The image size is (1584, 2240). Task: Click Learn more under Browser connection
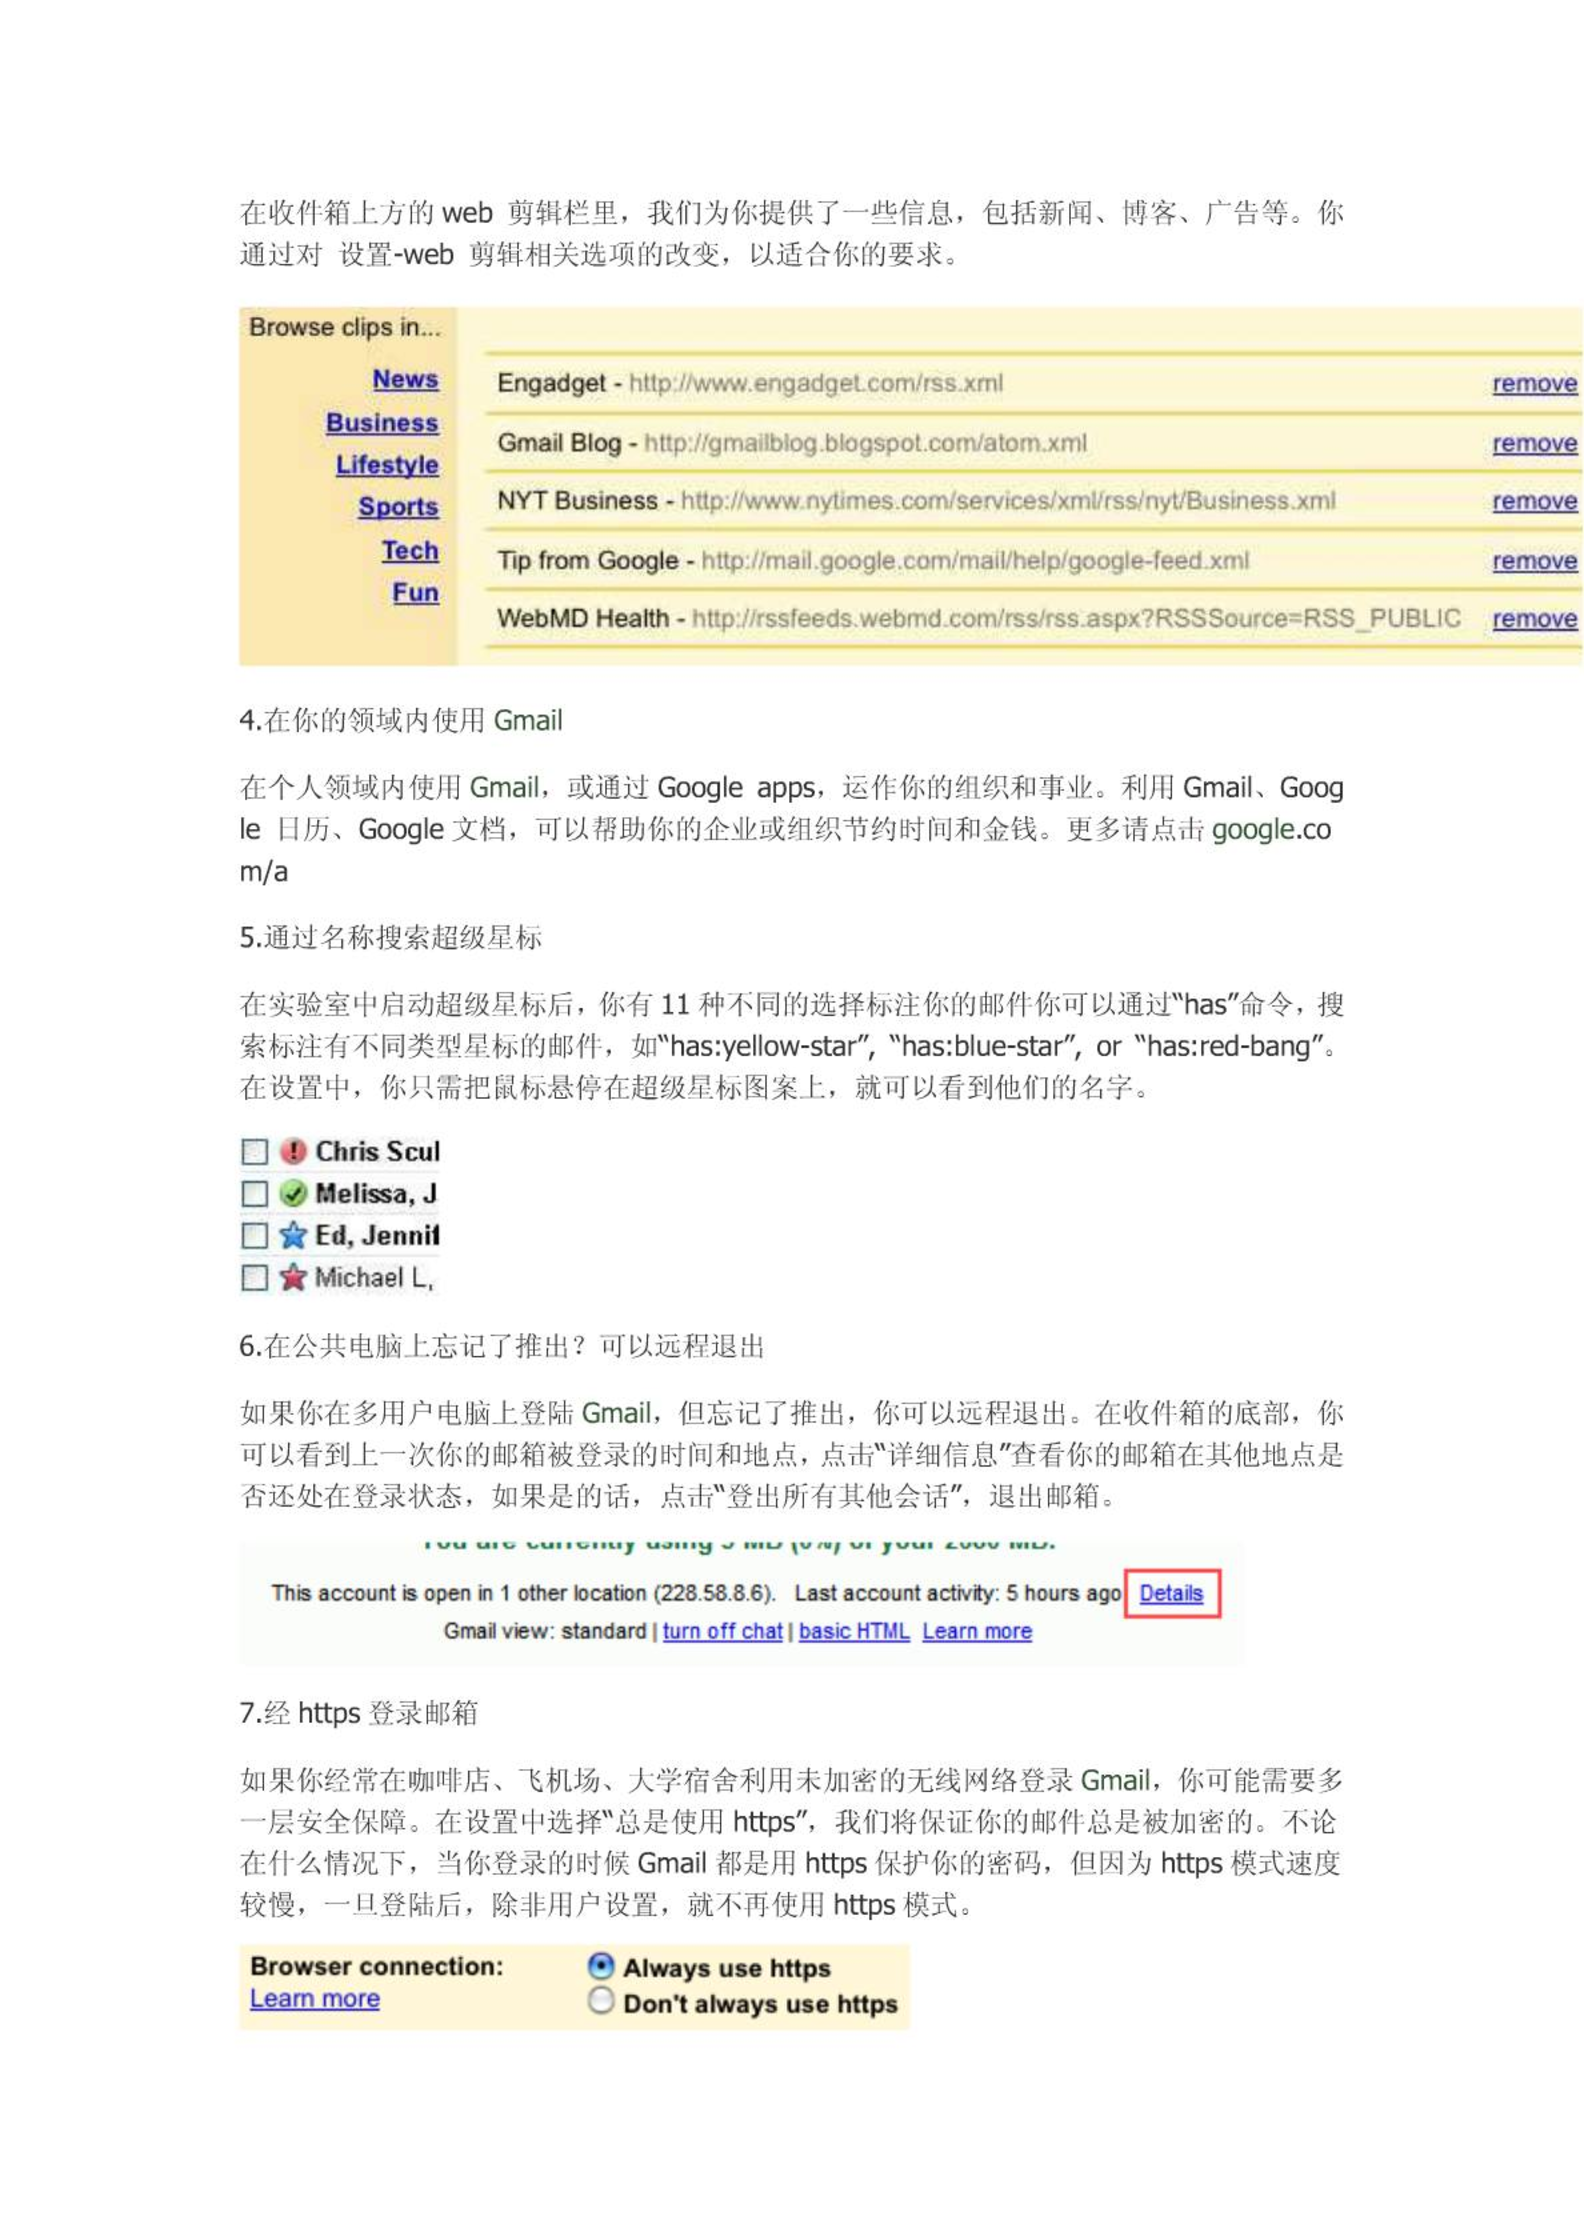tap(315, 1999)
